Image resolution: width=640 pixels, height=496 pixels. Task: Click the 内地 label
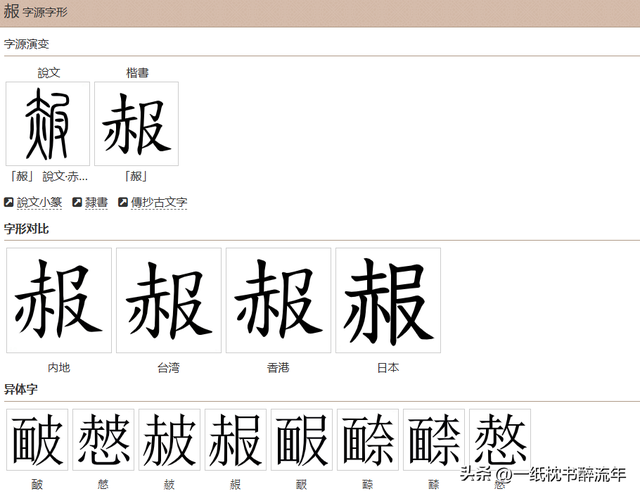click(x=59, y=368)
